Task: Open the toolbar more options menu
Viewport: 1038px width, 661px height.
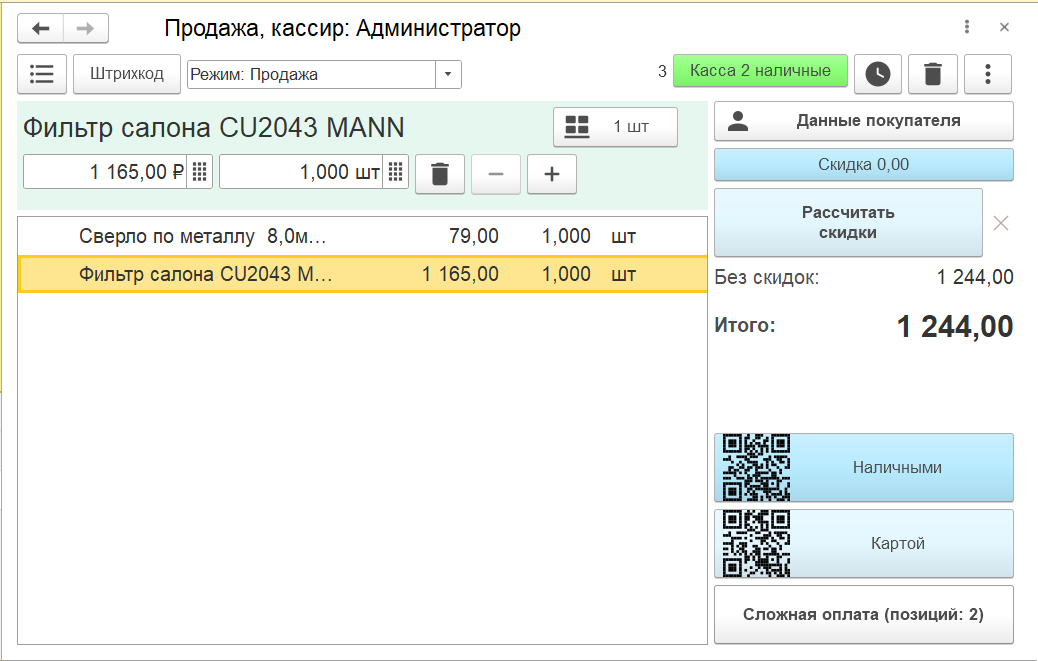Action: (x=988, y=73)
